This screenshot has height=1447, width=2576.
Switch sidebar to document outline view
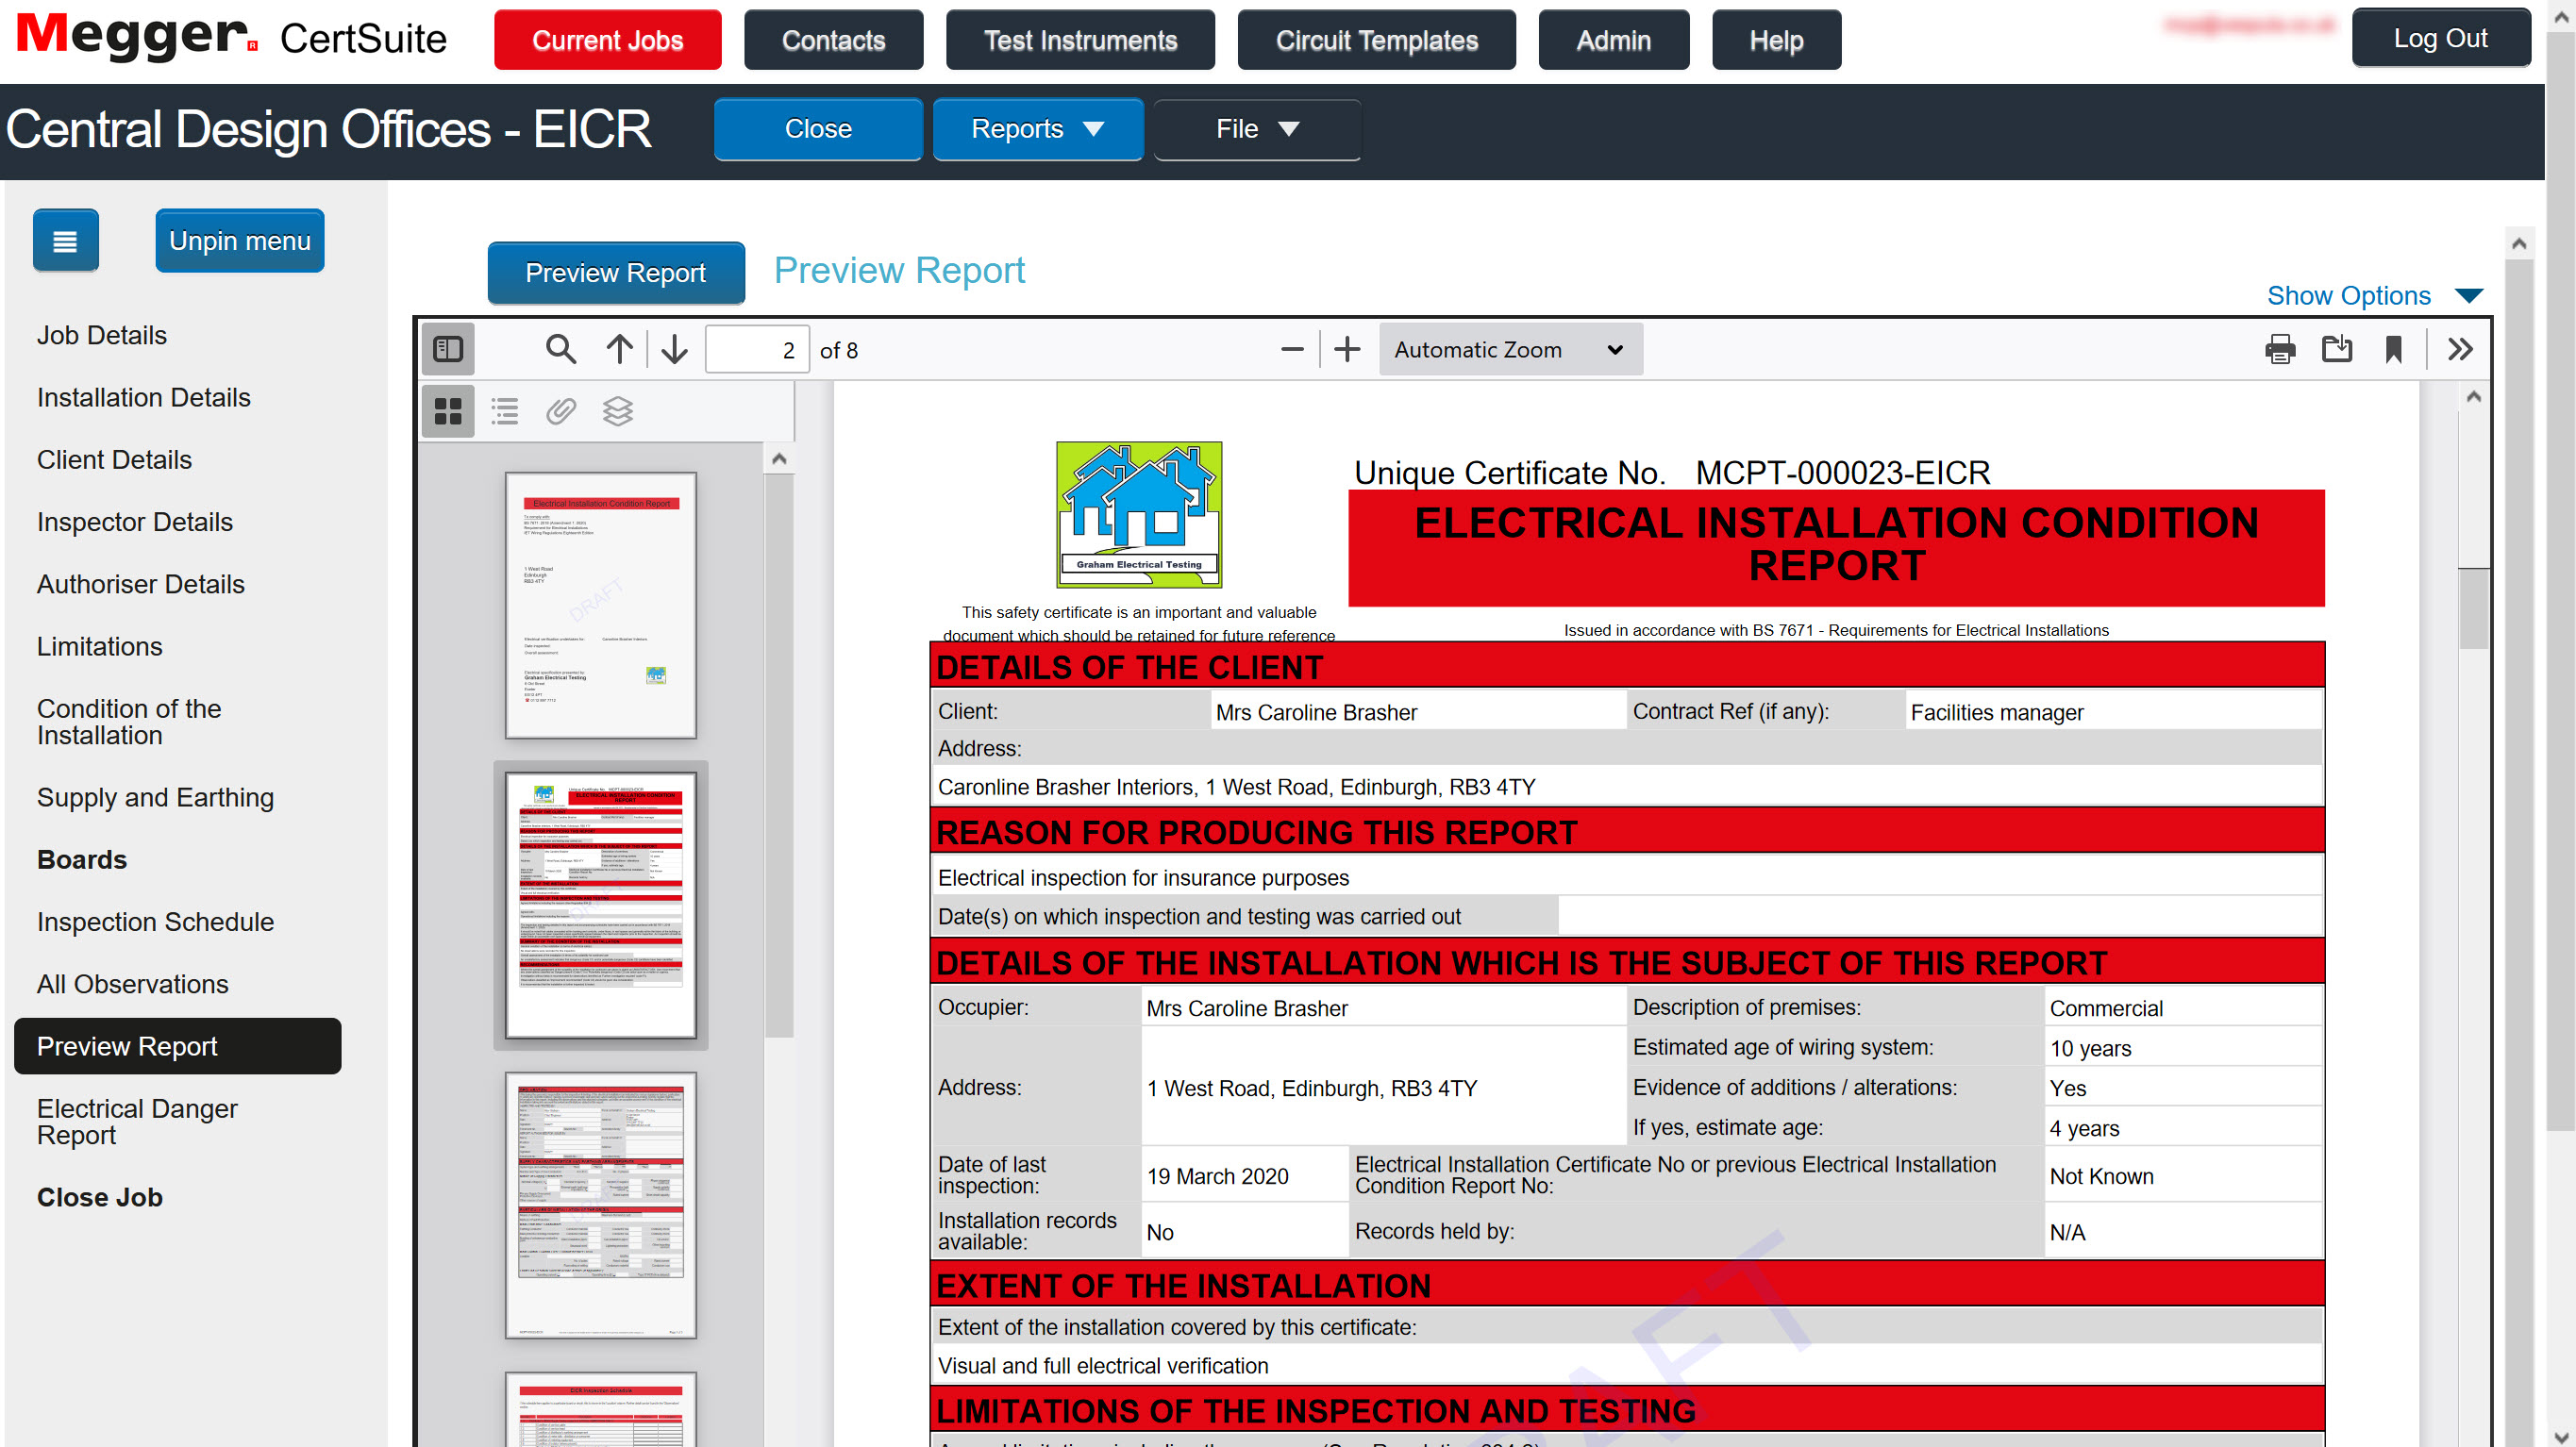pos(504,411)
